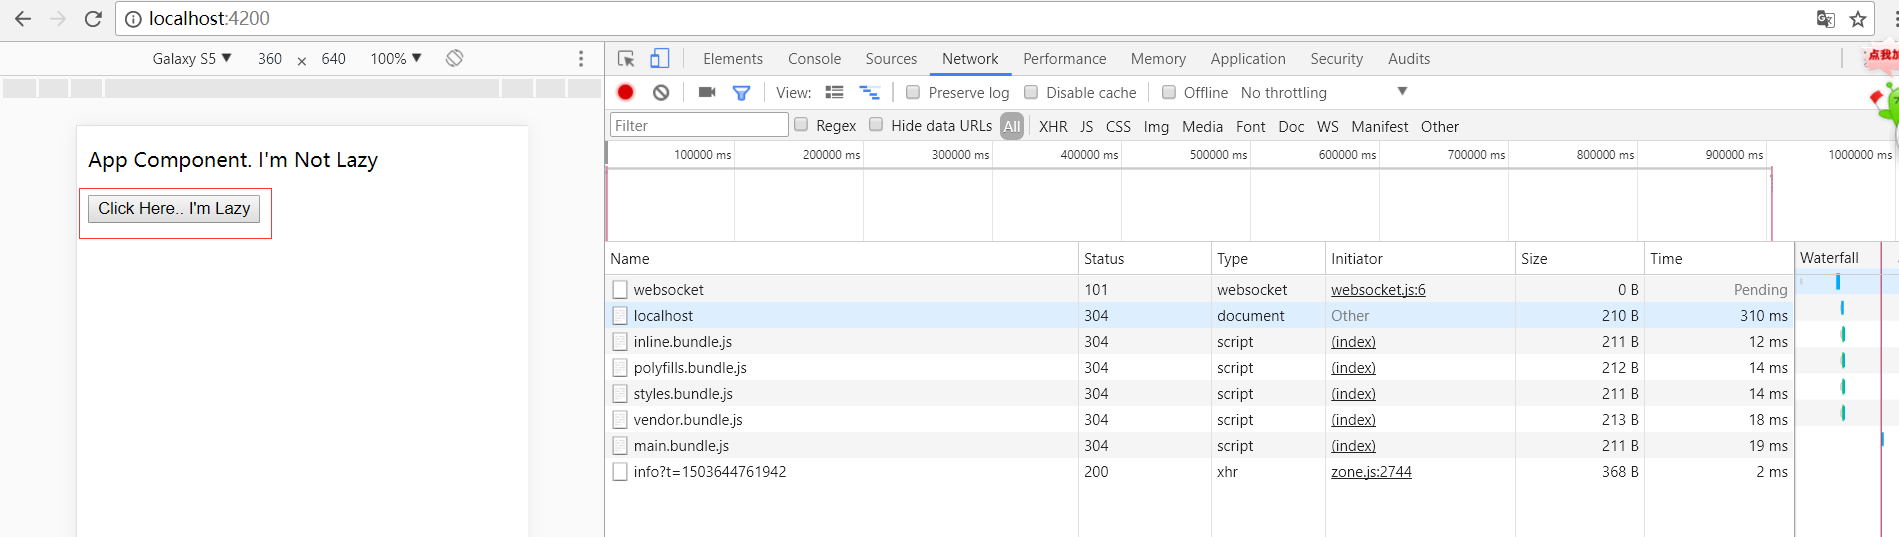The image size is (1899, 537).
Task: Toggle the filter funnel icon
Action: pyautogui.click(x=741, y=93)
